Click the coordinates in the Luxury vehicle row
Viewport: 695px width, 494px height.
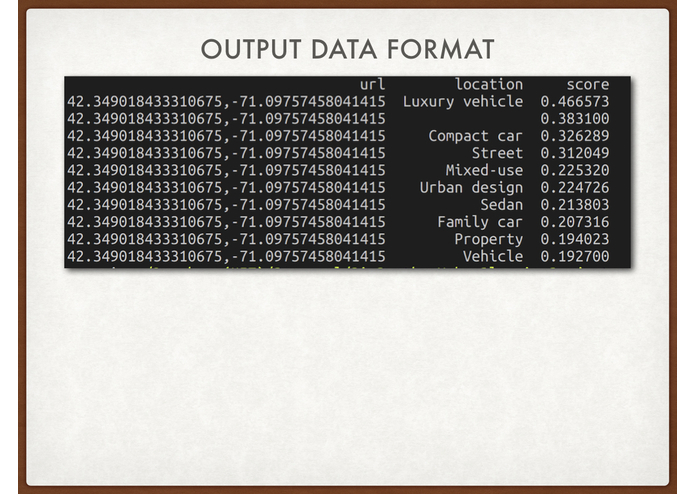(x=226, y=102)
